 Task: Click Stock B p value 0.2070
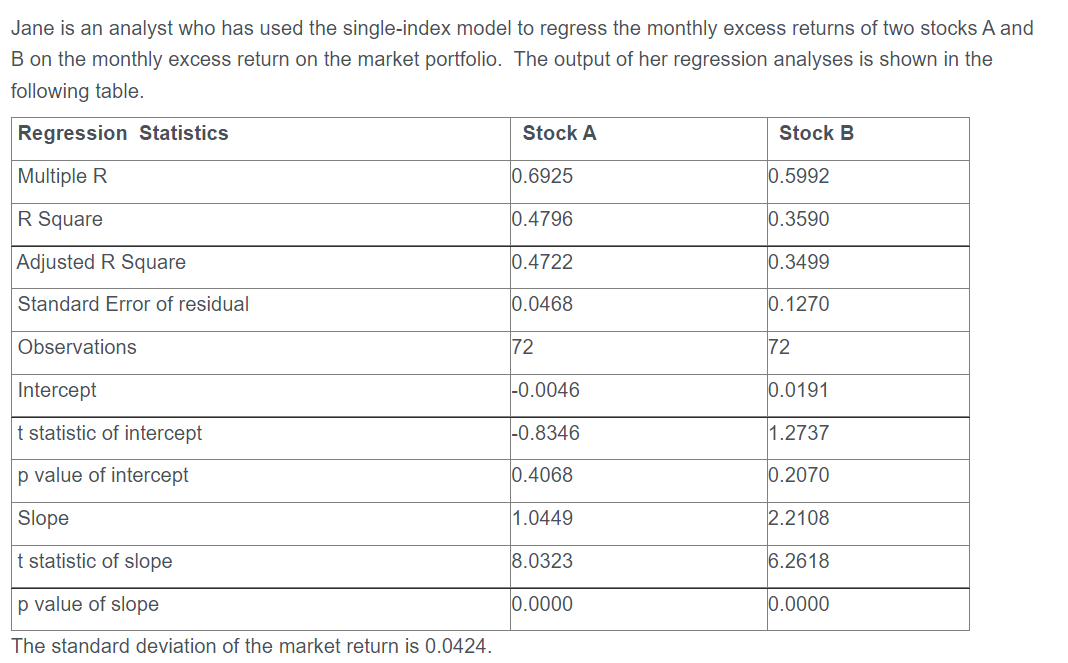tap(798, 475)
